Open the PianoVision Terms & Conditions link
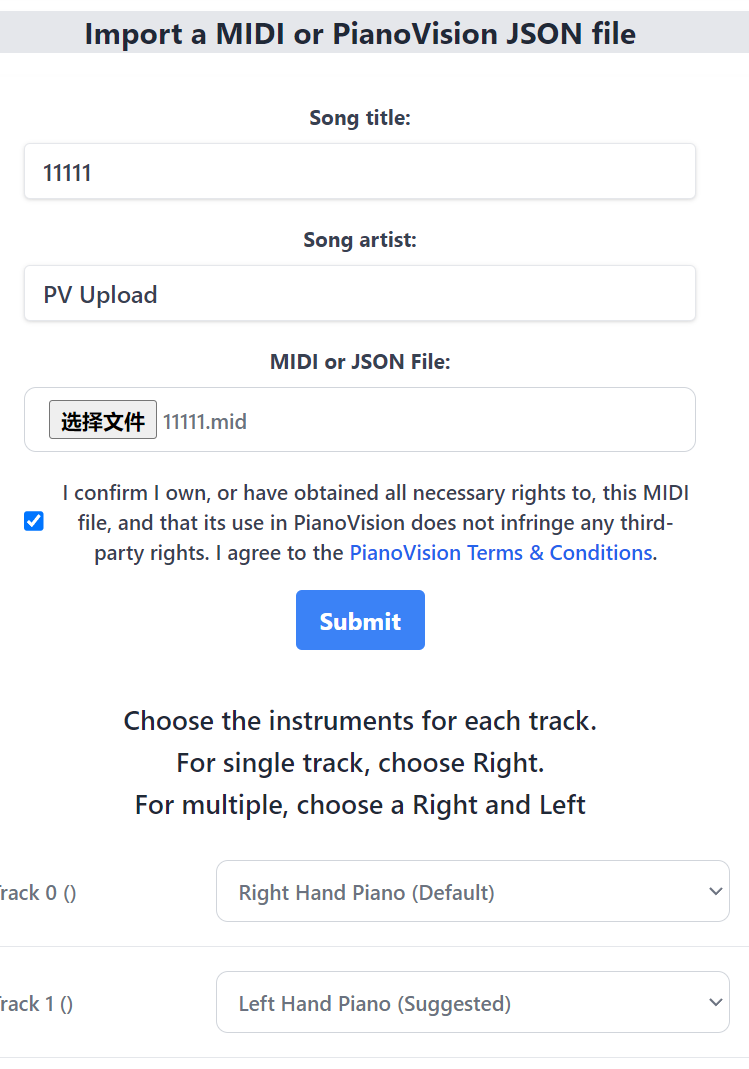Image resolution: width=749 pixels, height=1069 pixels. tap(502, 553)
